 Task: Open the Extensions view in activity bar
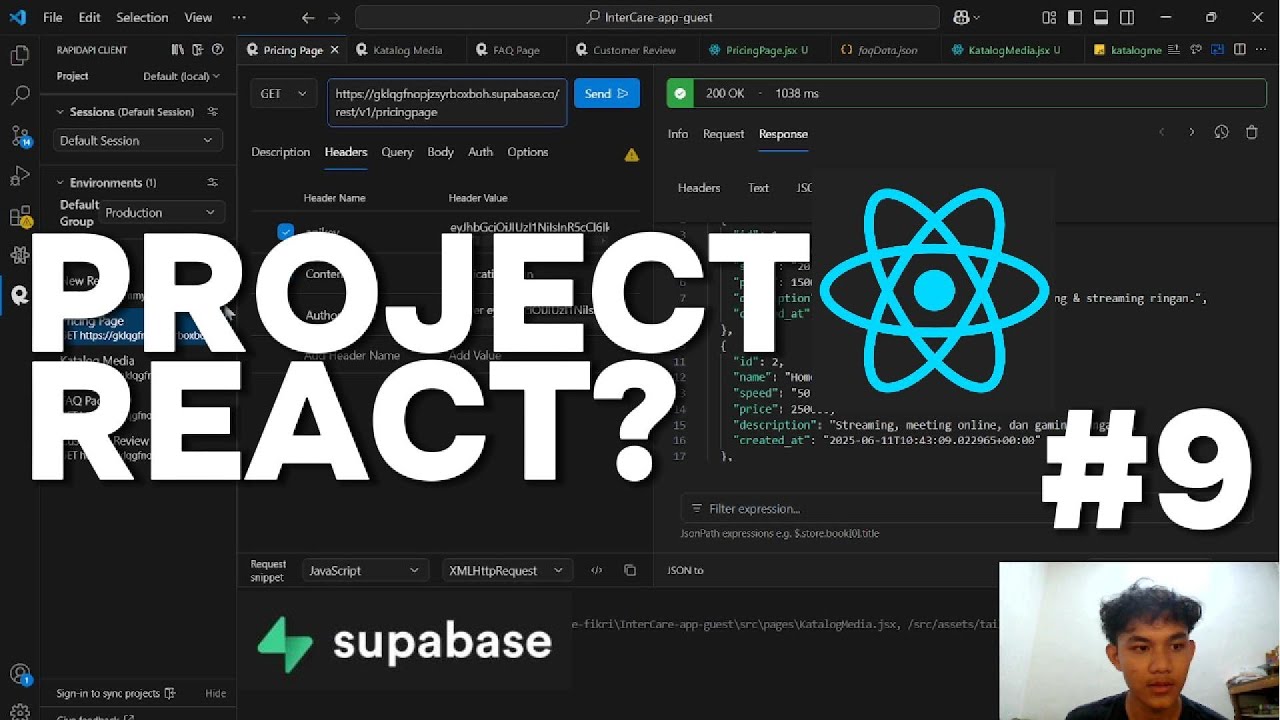19,216
